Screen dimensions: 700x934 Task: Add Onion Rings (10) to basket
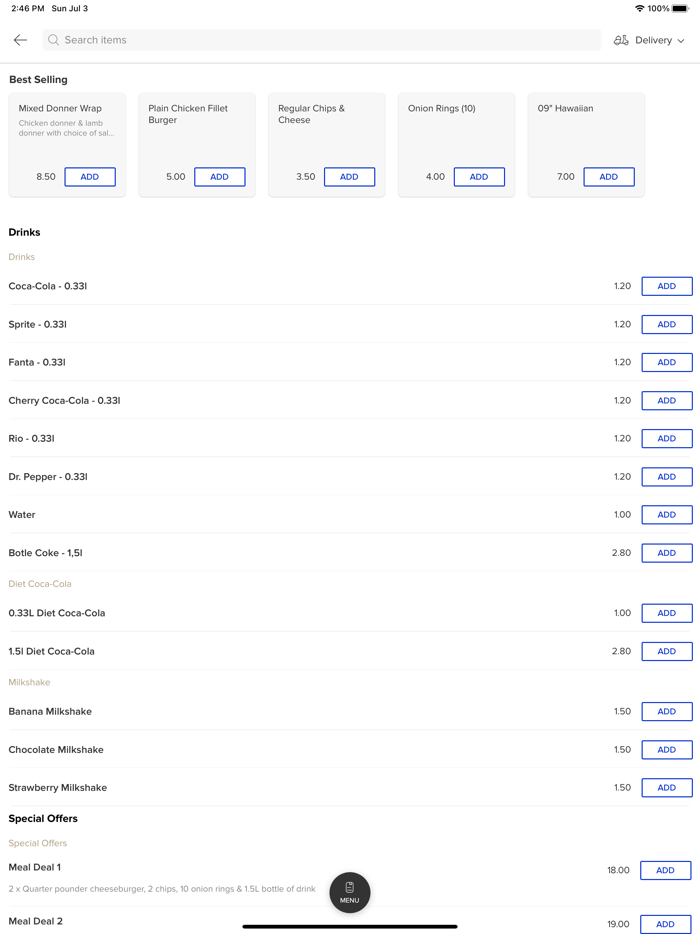tap(479, 177)
